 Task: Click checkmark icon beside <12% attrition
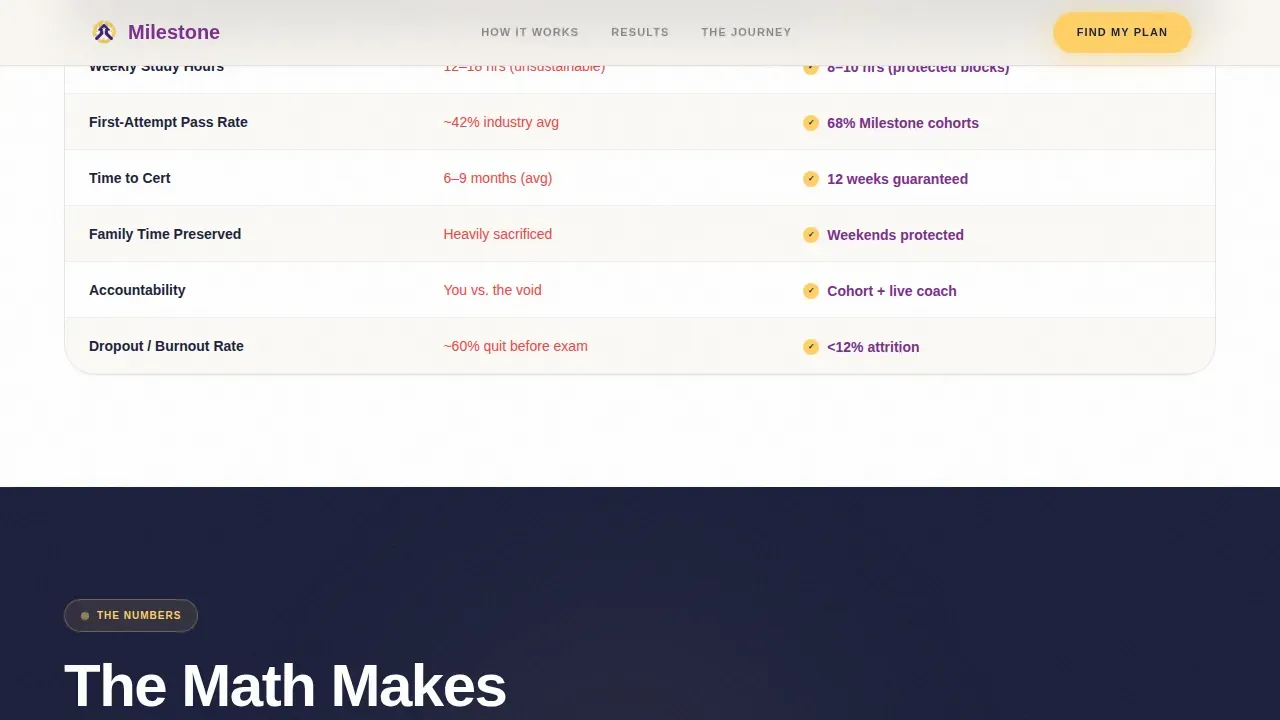pos(811,347)
